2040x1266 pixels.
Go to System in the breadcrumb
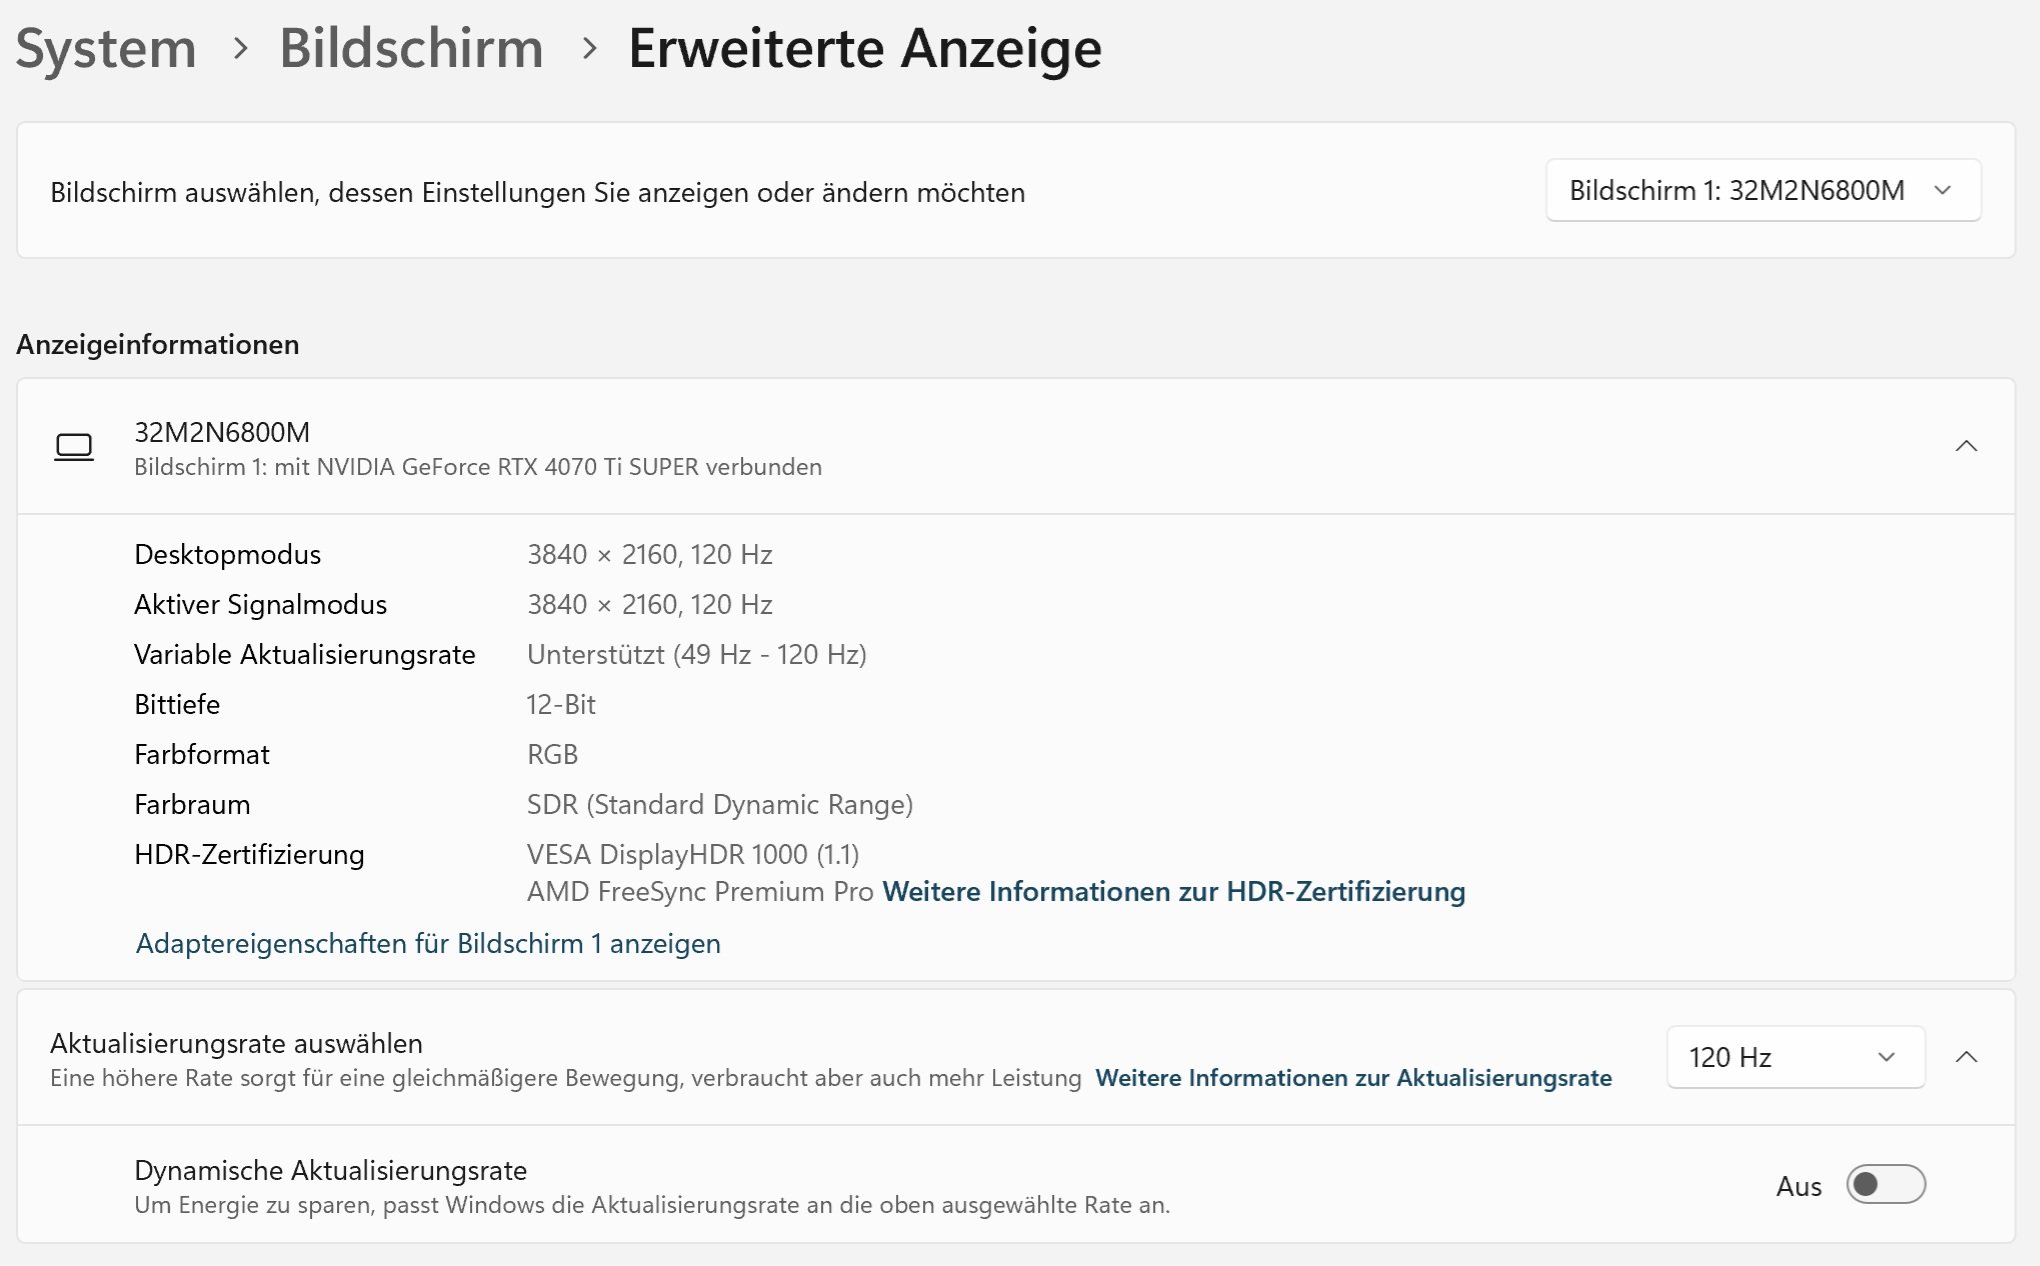tap(106, 48)
